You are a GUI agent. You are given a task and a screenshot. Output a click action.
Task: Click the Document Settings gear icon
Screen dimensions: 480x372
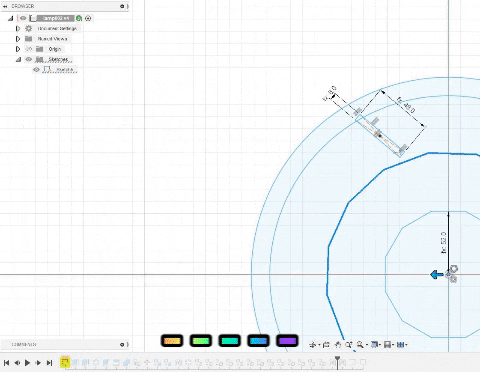pyautogui.click(x=29, y=29)
